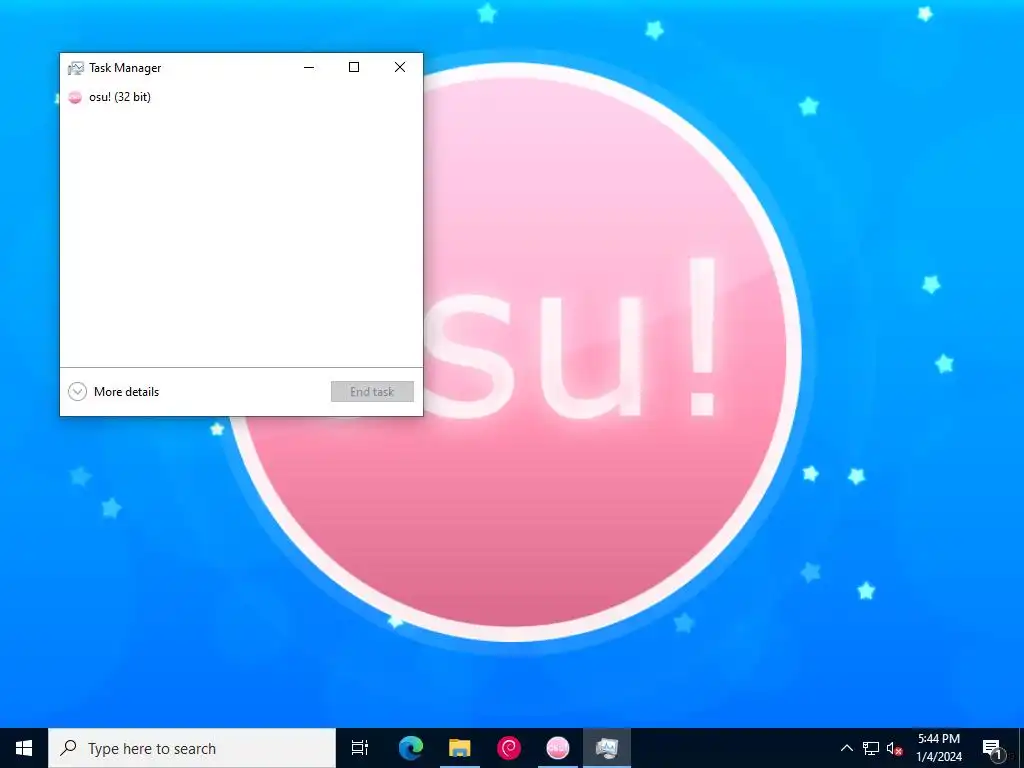This screenshot has width=1024, height=768.
Task: Open the Debian swirl app on taskbar
Action: [x=509, y=748]
